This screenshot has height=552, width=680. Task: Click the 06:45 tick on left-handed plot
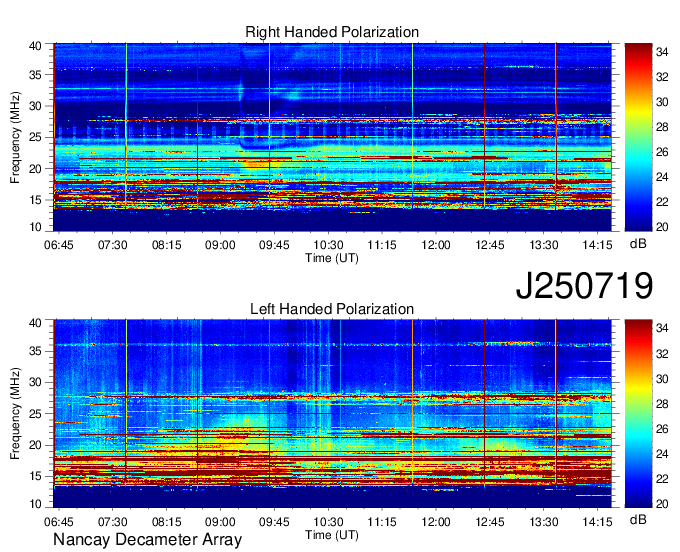(59, 522)
